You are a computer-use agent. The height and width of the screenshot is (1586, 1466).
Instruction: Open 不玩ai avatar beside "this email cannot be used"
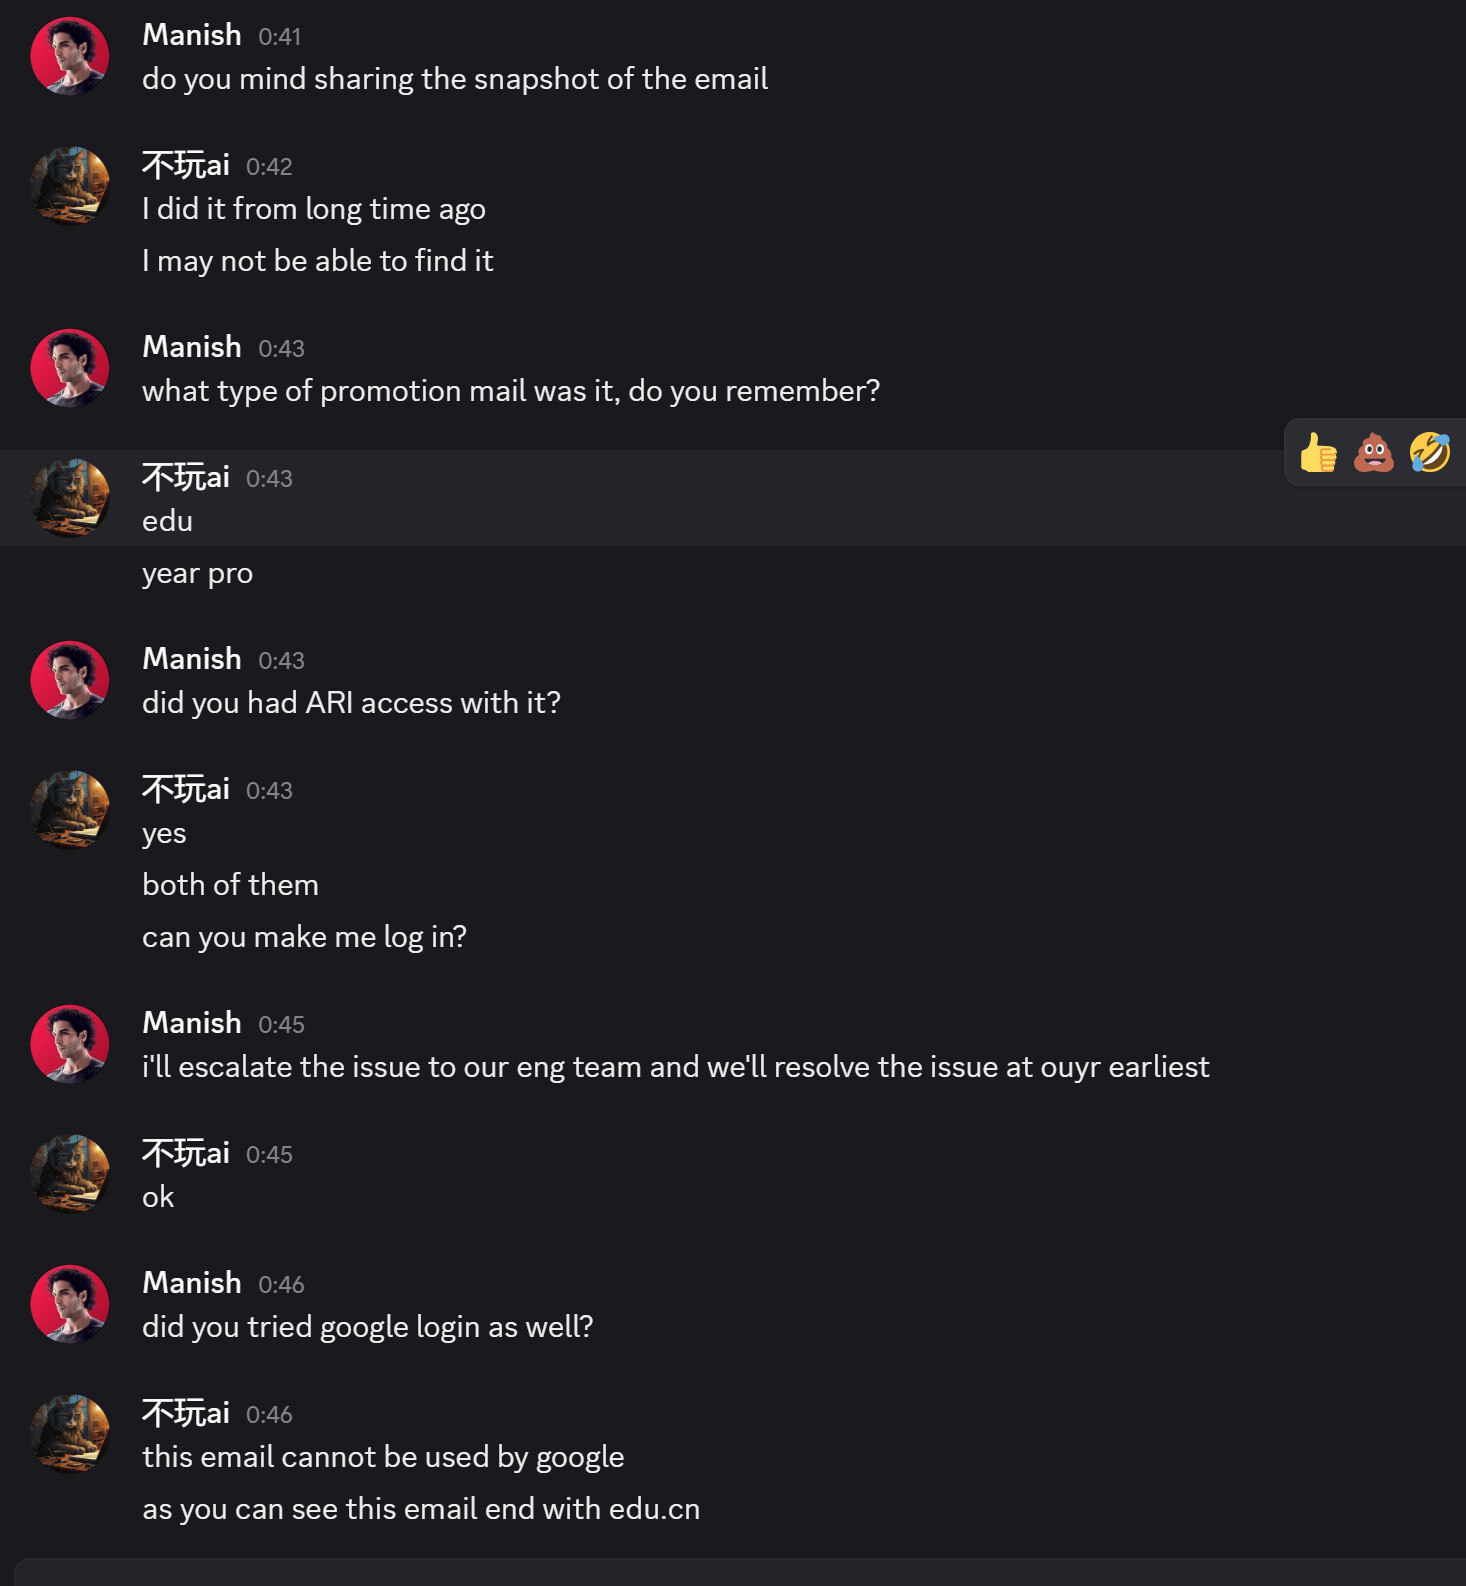(70, 1435)
